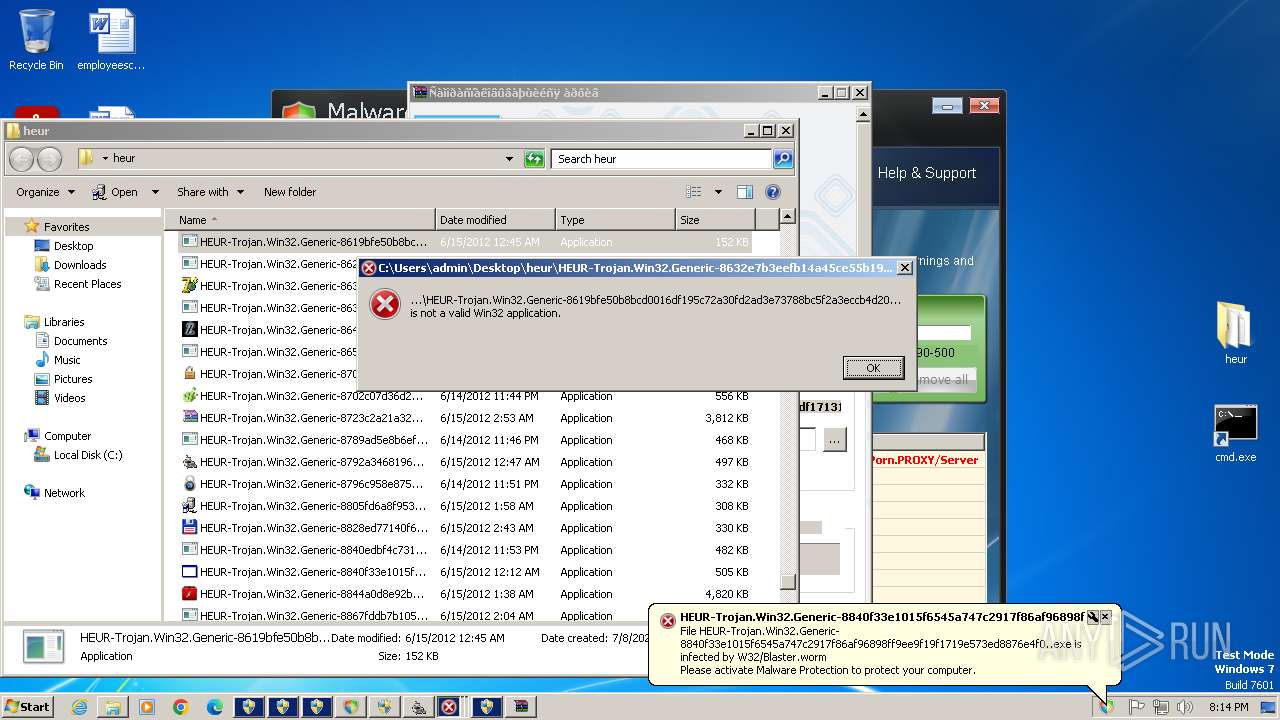Click the wrench options icon on the balloon
Screen dimensions: 1280x720
tap(1093, 618)
